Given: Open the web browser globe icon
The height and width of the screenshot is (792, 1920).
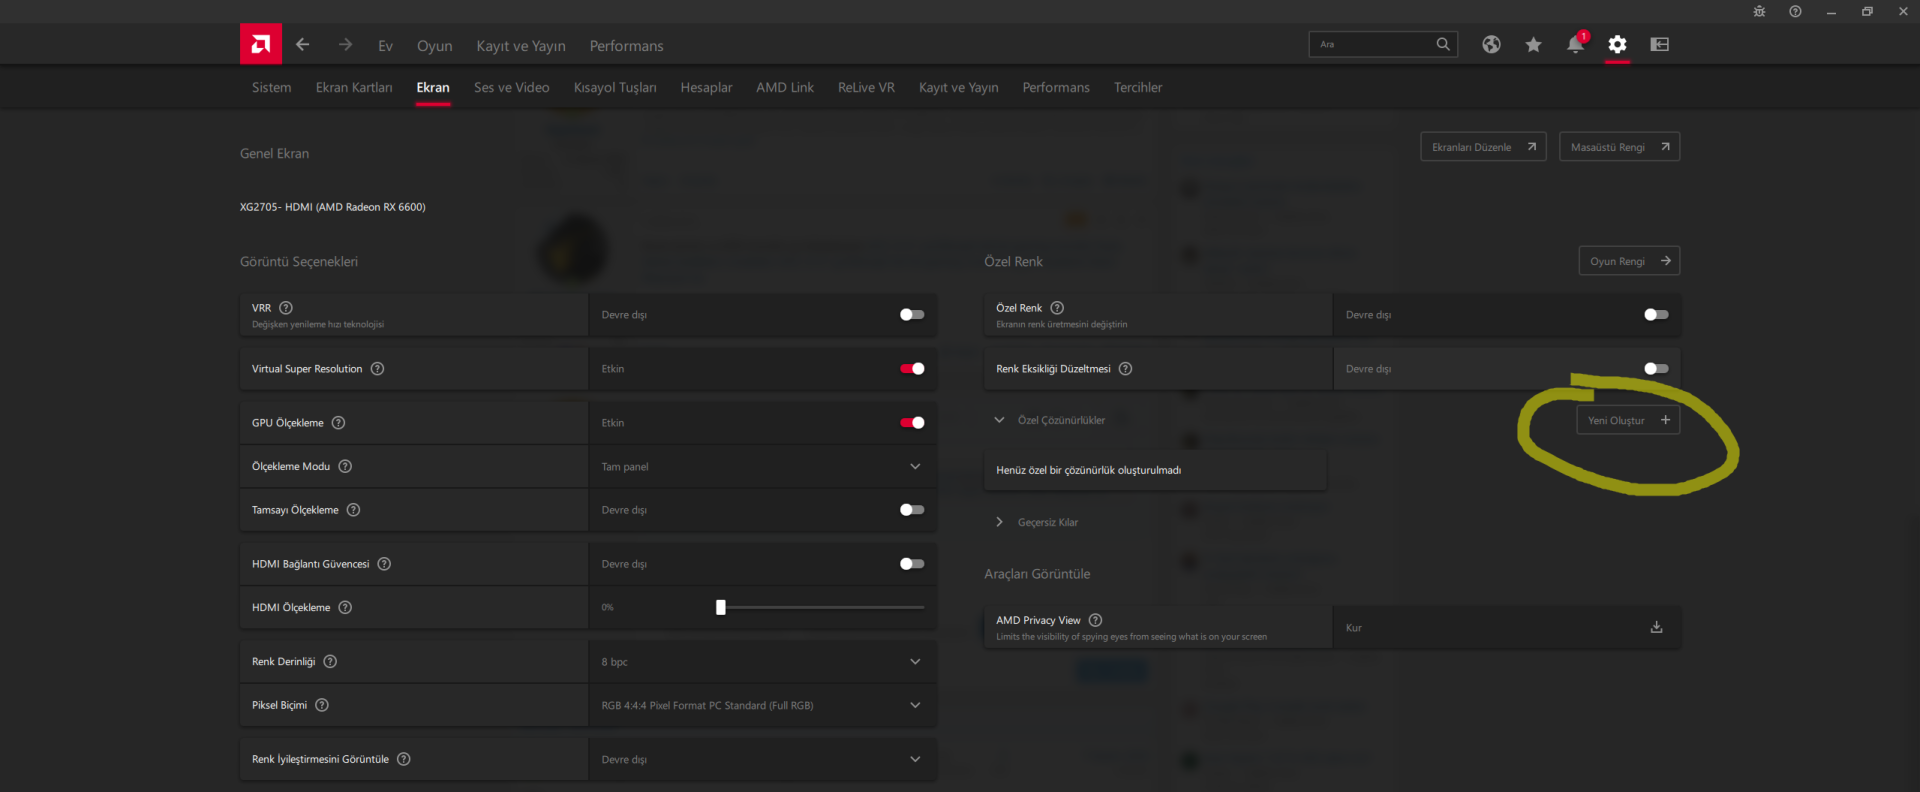Looking at the screenshot, I should [x=1491, y=44].
